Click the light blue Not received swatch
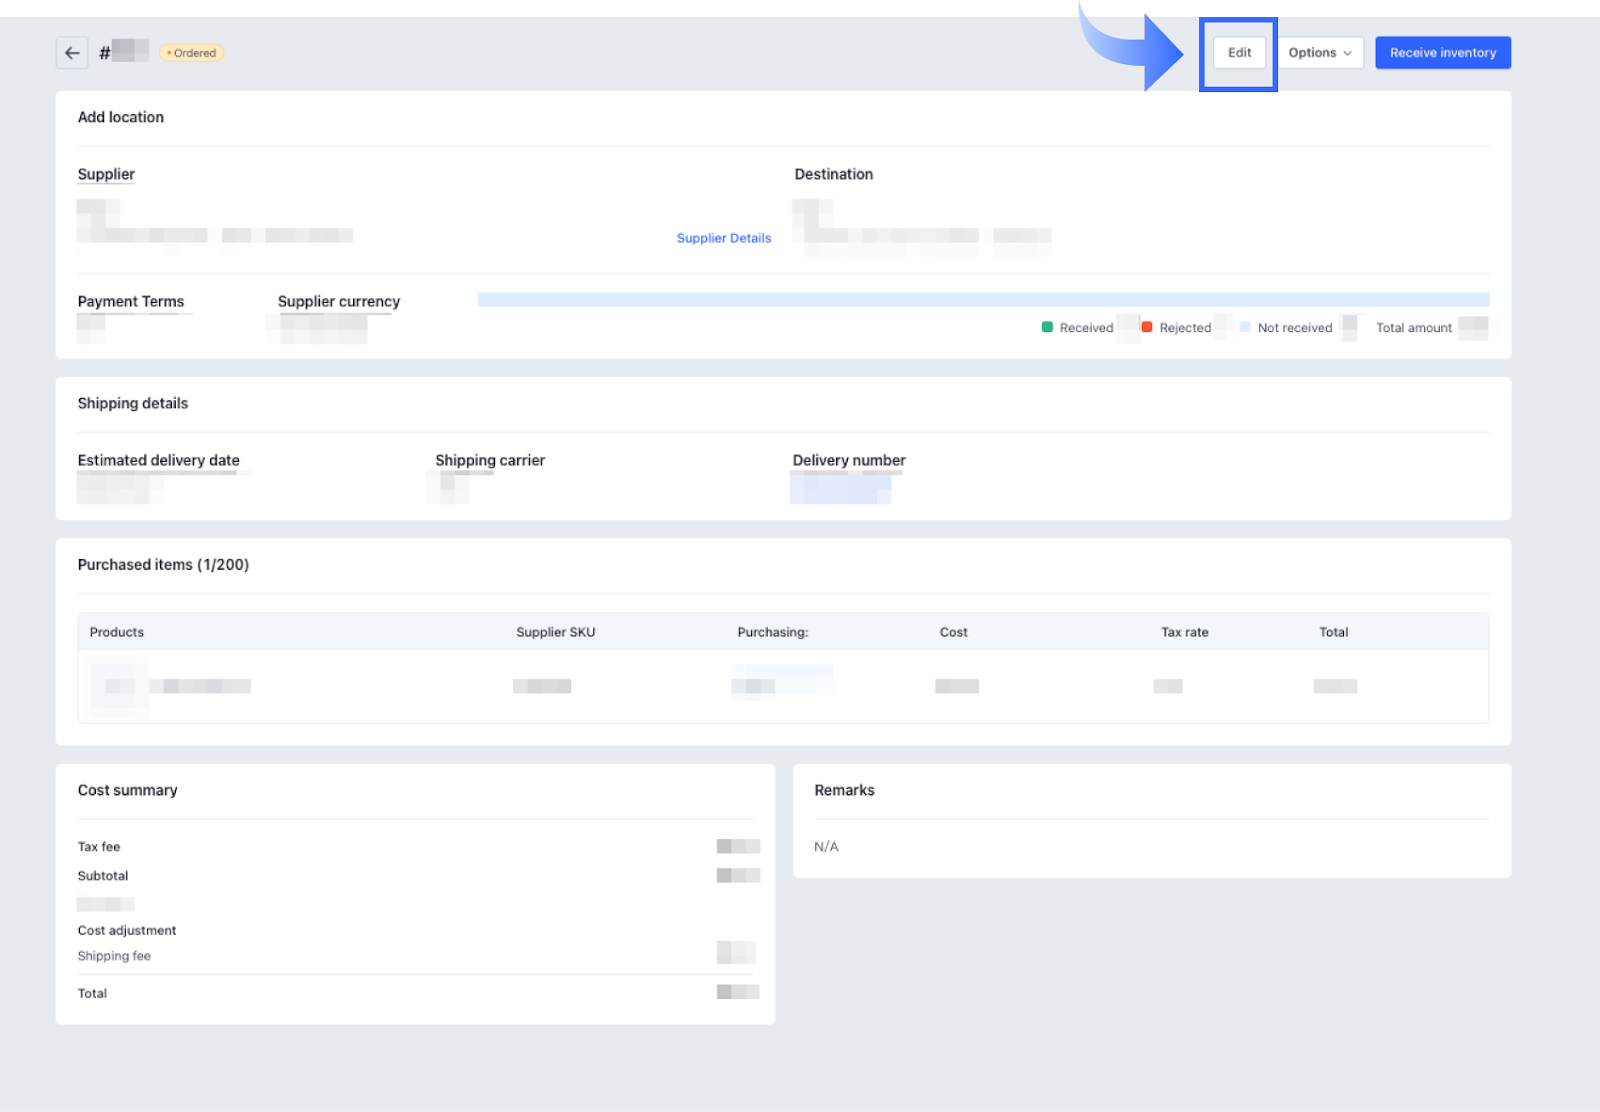 coord(1245,327)
